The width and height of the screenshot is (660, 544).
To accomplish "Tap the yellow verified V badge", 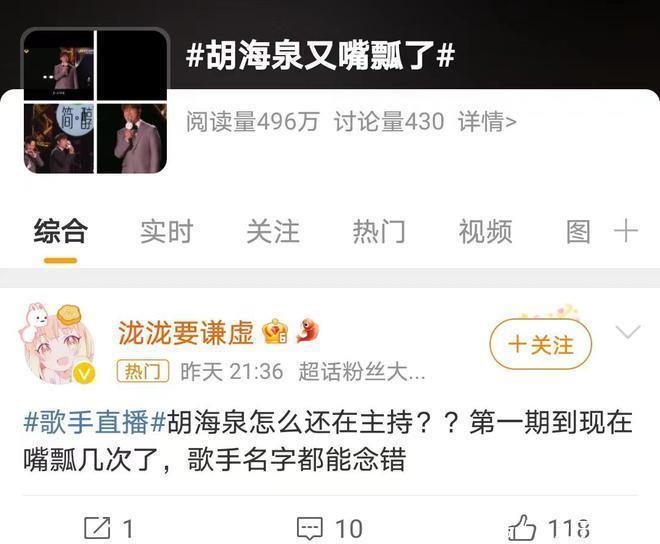I will click(x=84, y=373).
